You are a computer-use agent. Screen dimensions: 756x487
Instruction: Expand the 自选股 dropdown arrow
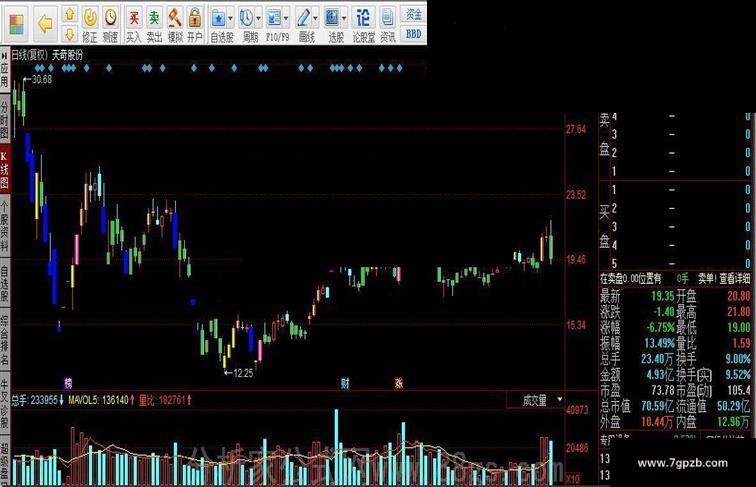click(230, 19)
